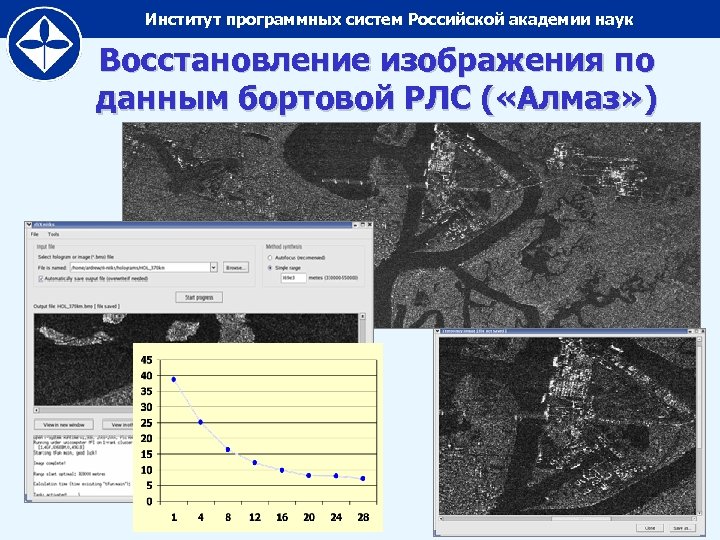This screenshot has height=540, width=720.
Task: Open the window menu icon of main window
Action: [x=29, y=225]
